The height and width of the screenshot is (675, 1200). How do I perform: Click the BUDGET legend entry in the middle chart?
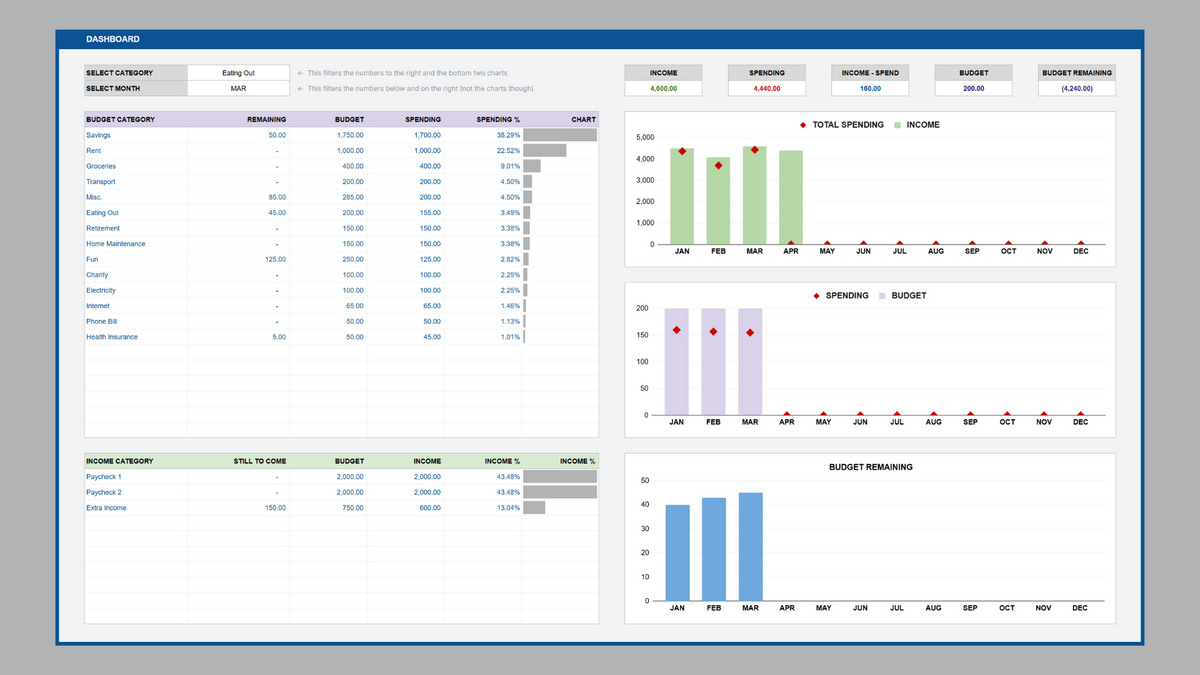[x=903, y=296]
